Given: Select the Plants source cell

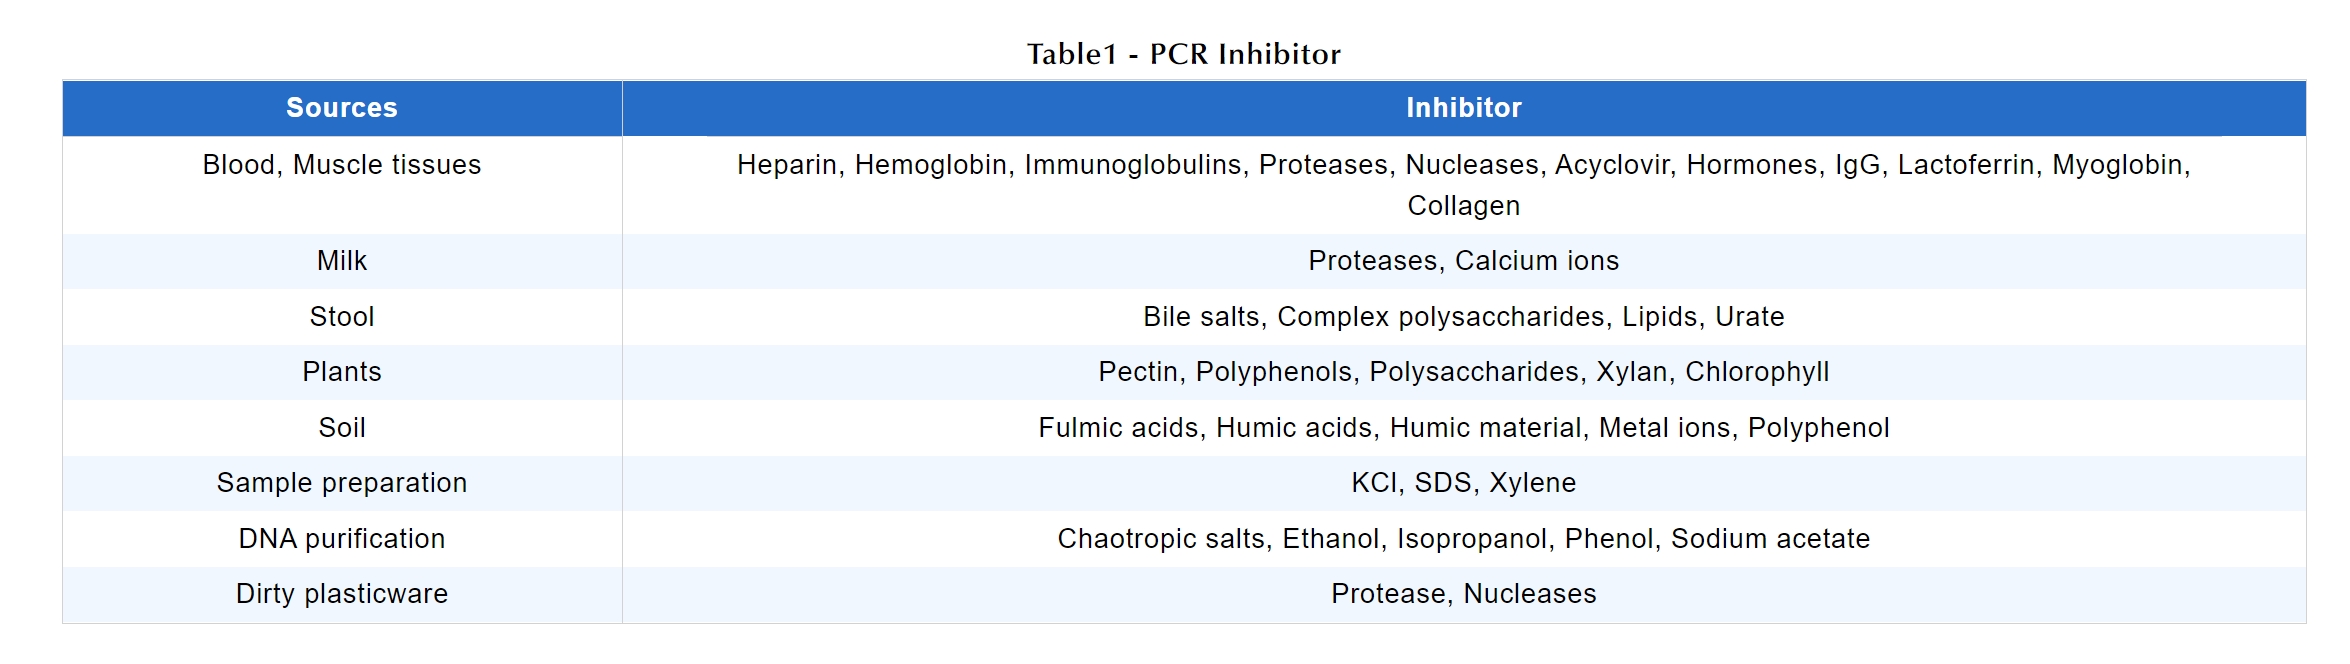Looking at the screenshot, I should coord(342,372).
